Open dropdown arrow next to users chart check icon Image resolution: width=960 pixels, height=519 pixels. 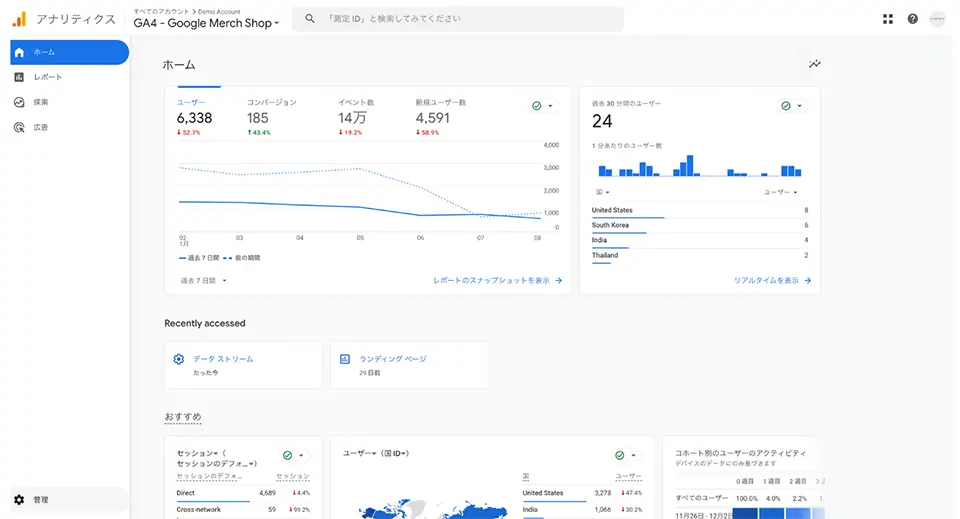pos(550,106)
